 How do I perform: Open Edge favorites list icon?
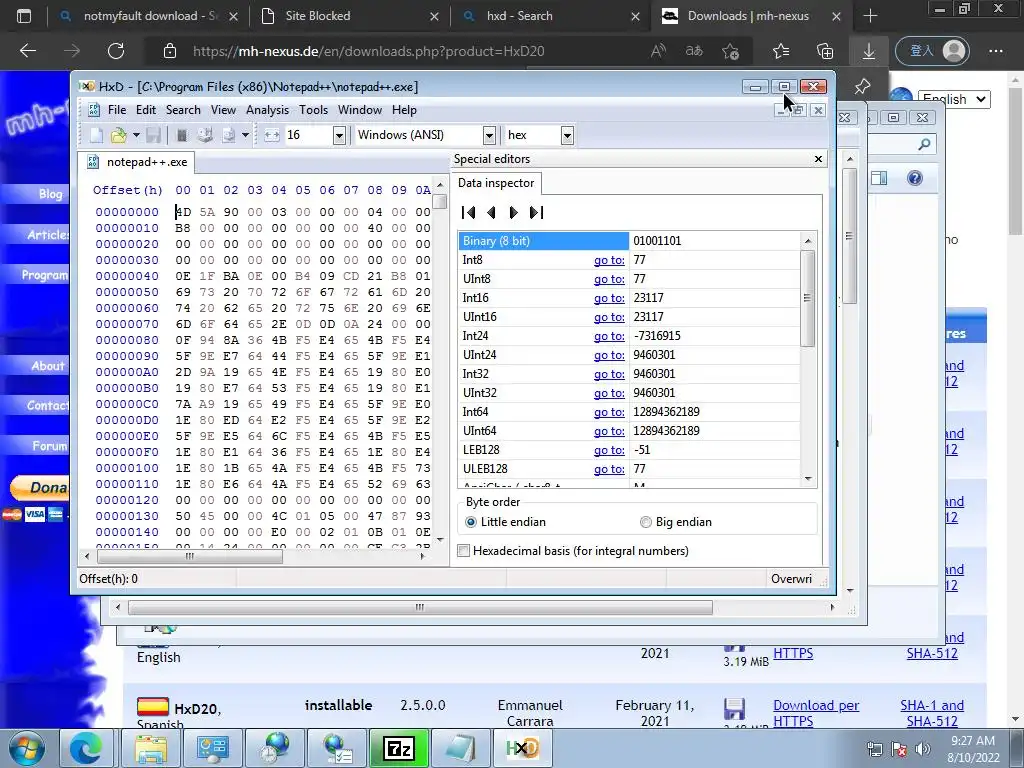click(x=781, y=51)
